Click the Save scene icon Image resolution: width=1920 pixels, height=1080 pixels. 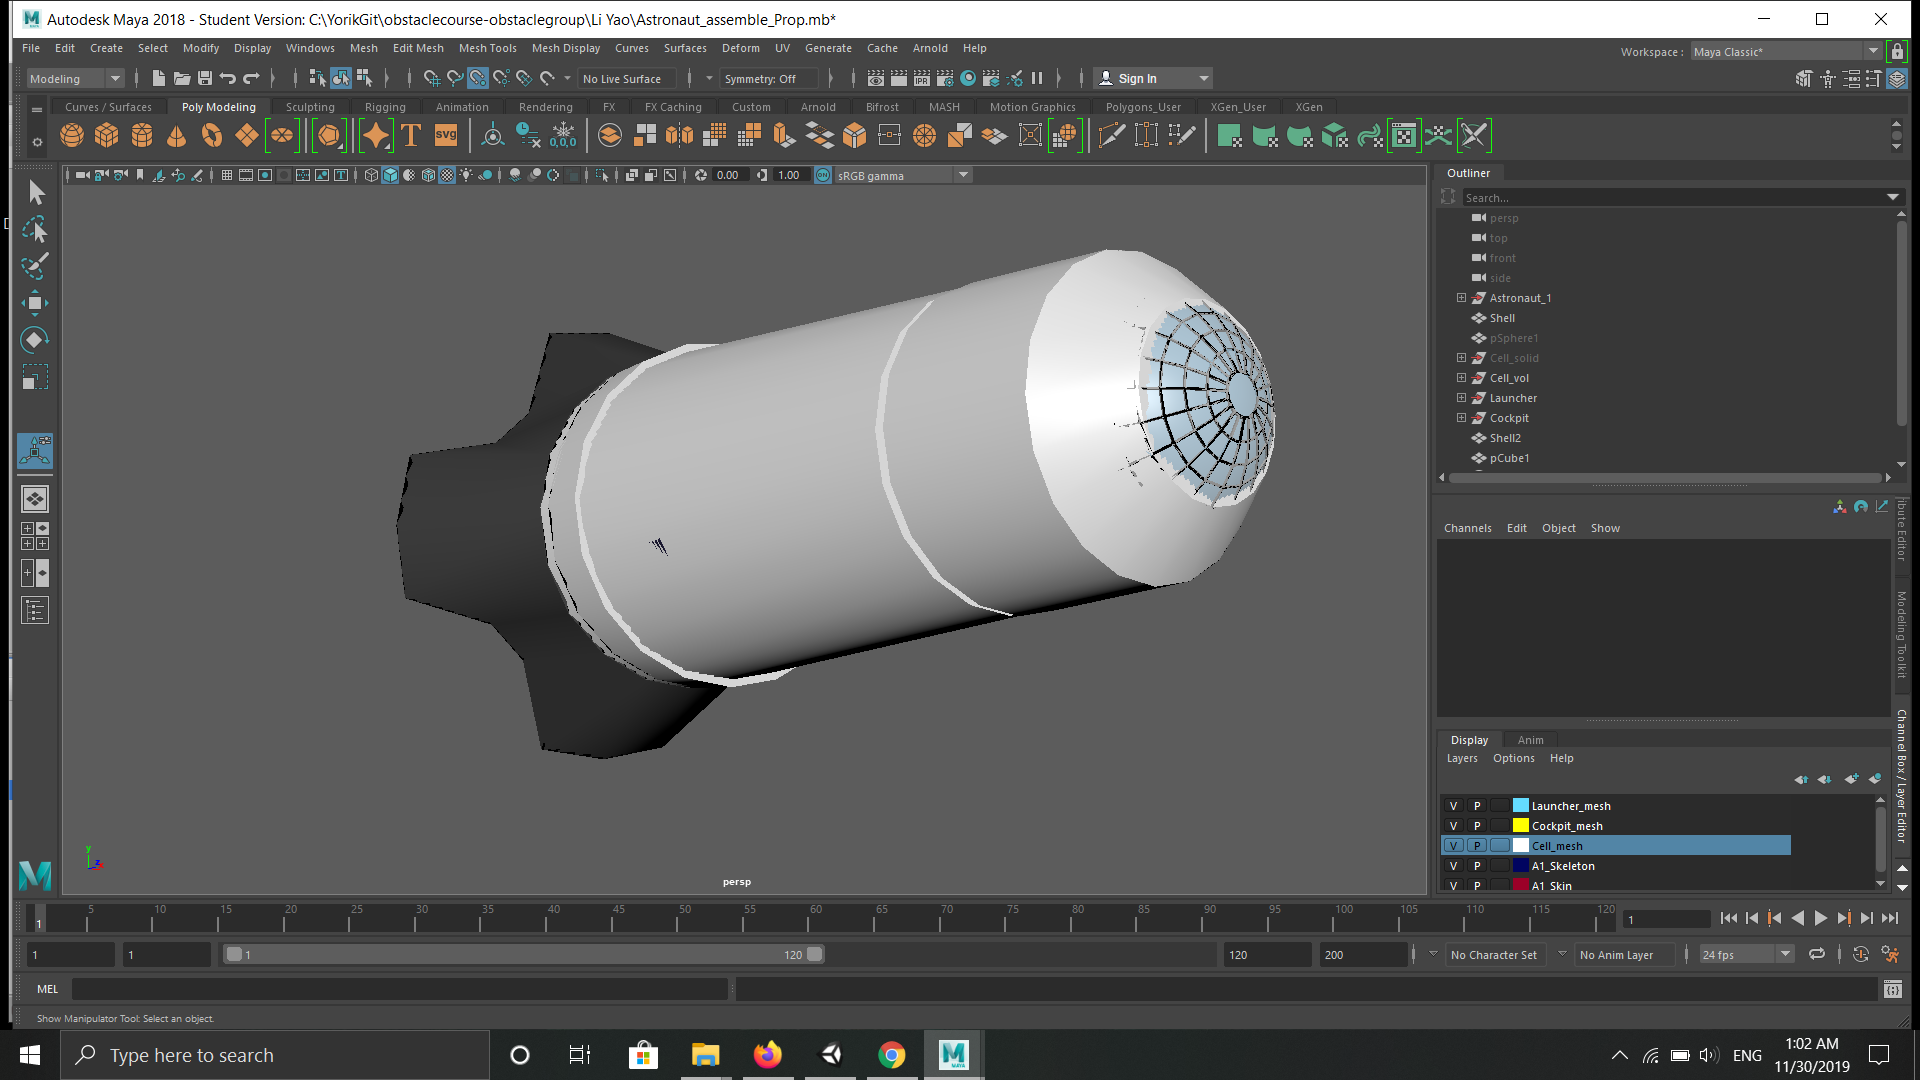(205, 78)
